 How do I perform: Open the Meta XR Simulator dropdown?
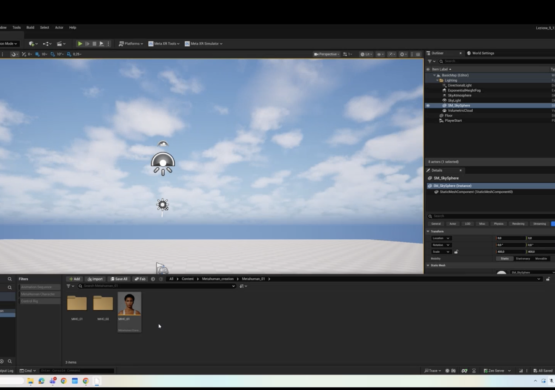(204, 44)
